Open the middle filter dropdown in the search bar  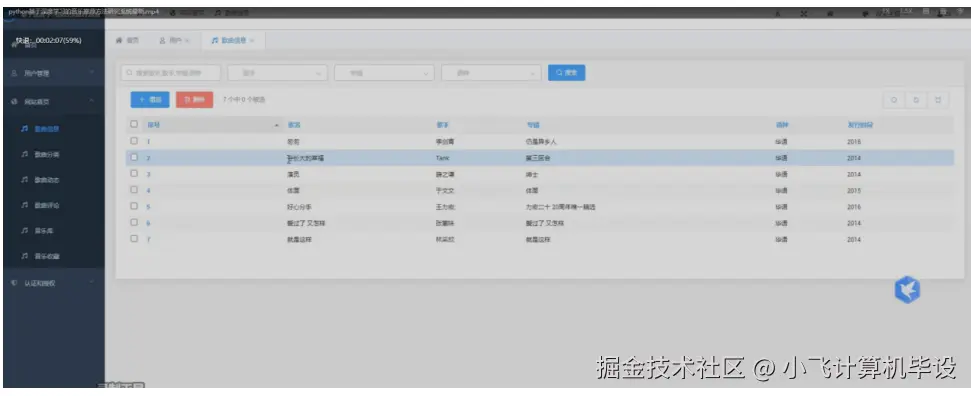click(x=385, y=73)
